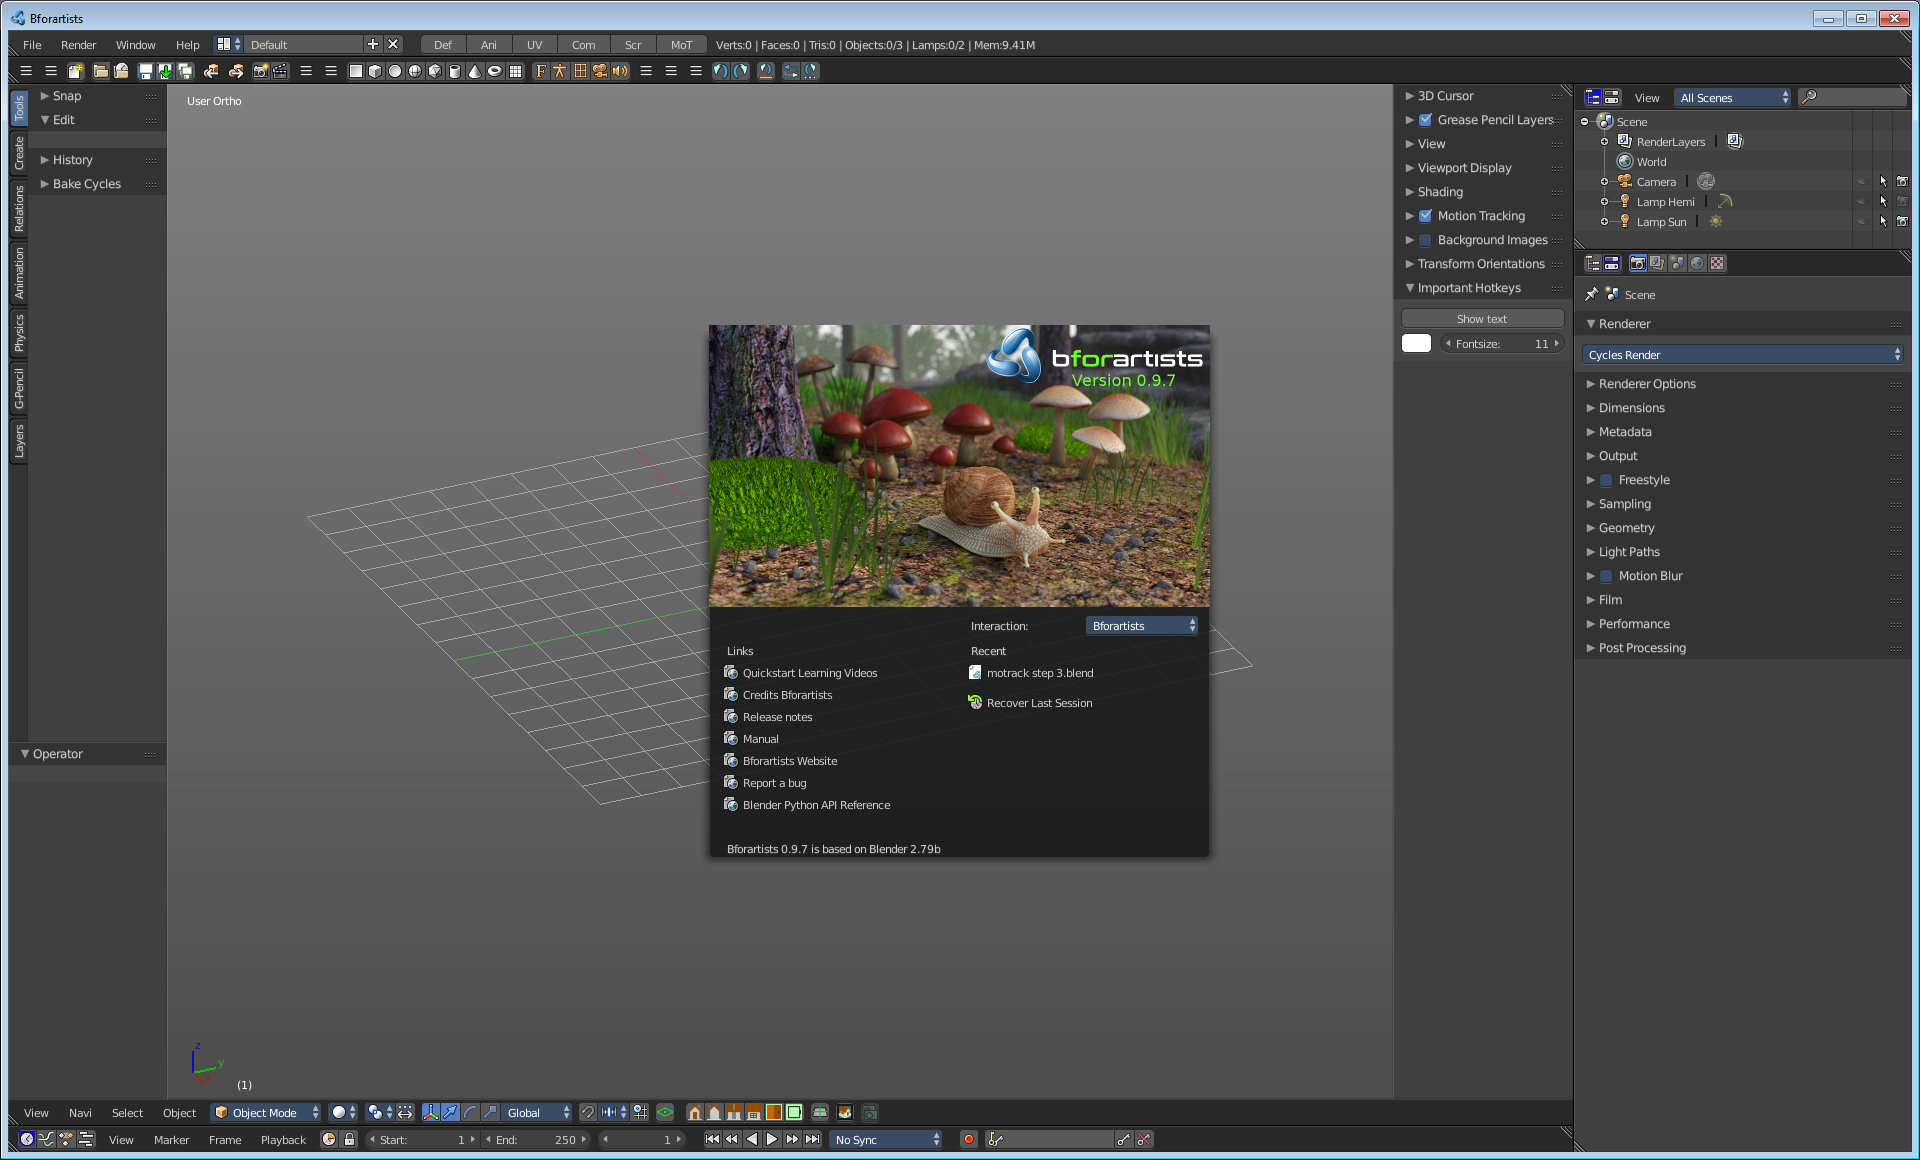
Task: Click the Show text button
Action: (1481, 319)
